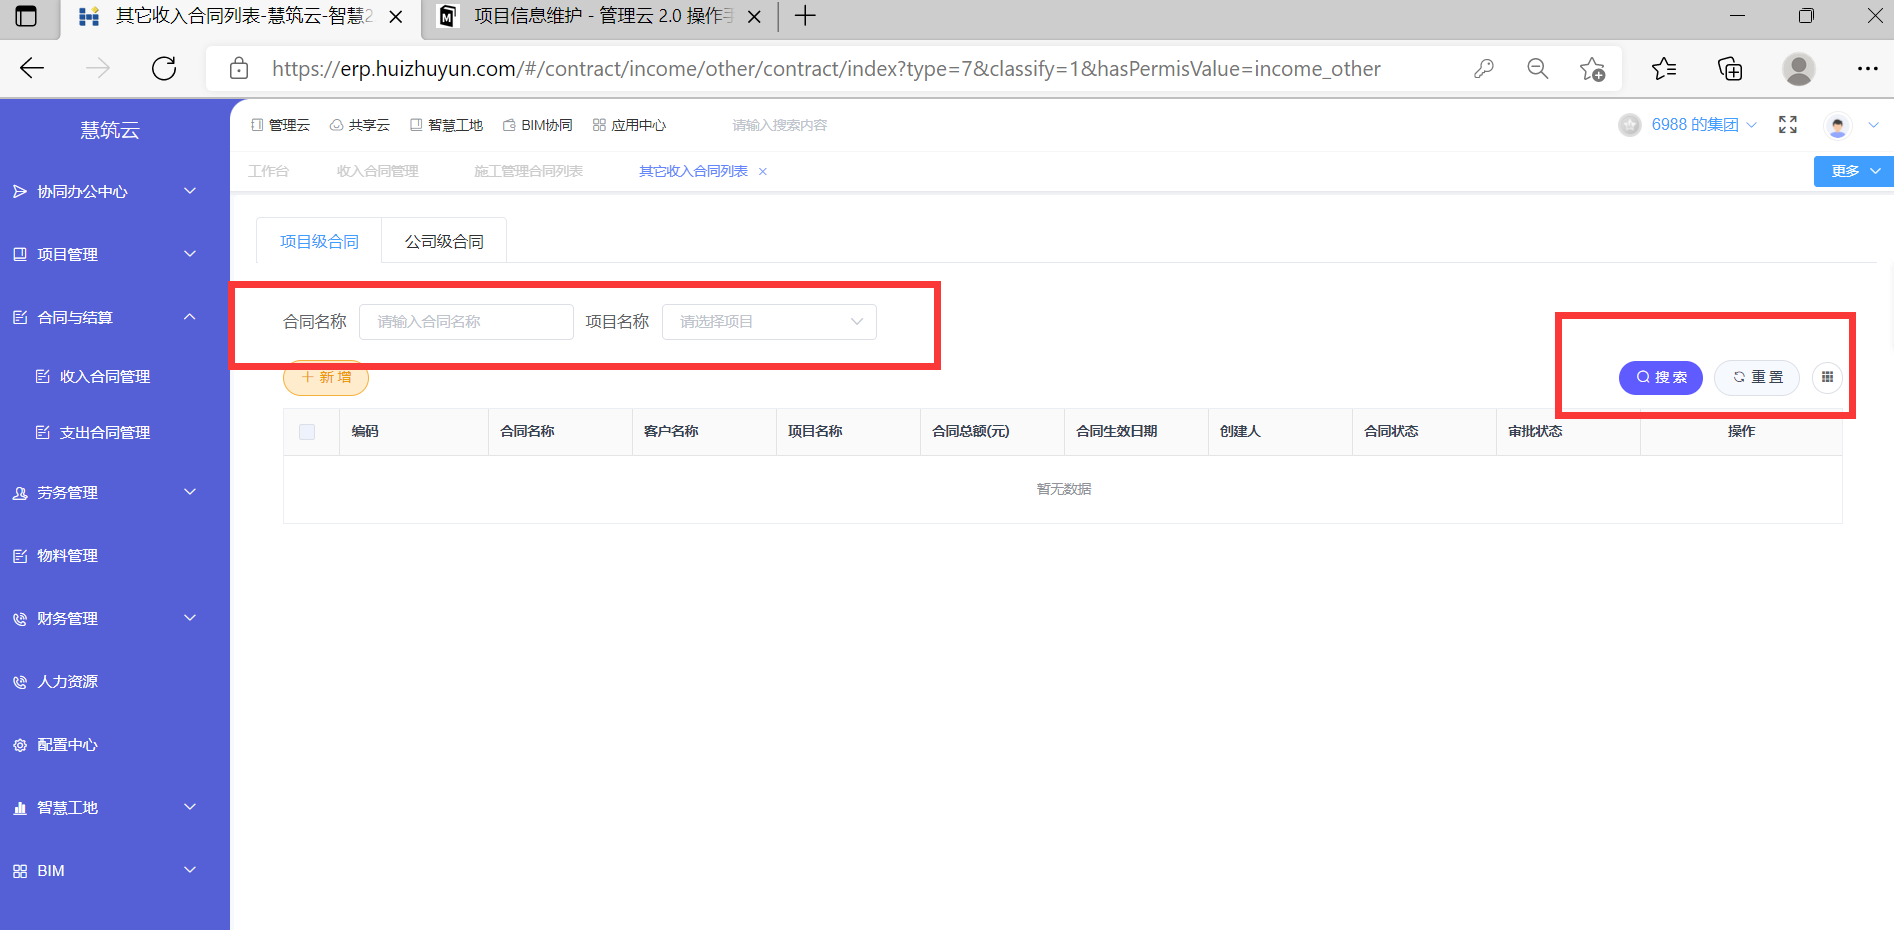Viewport: 1894px width, 930px height.
Task: Switch to the 收入合同管理 page tab
Action: pyautogui.click(x=378, y=171)
